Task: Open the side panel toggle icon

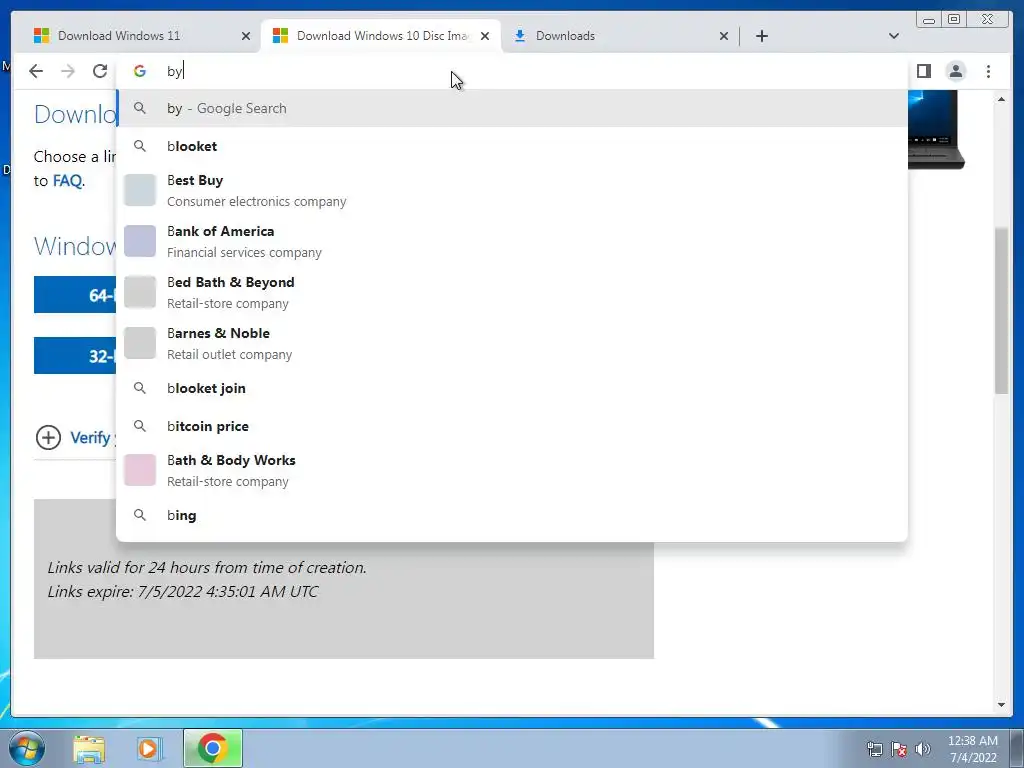Action: [923, 71]
